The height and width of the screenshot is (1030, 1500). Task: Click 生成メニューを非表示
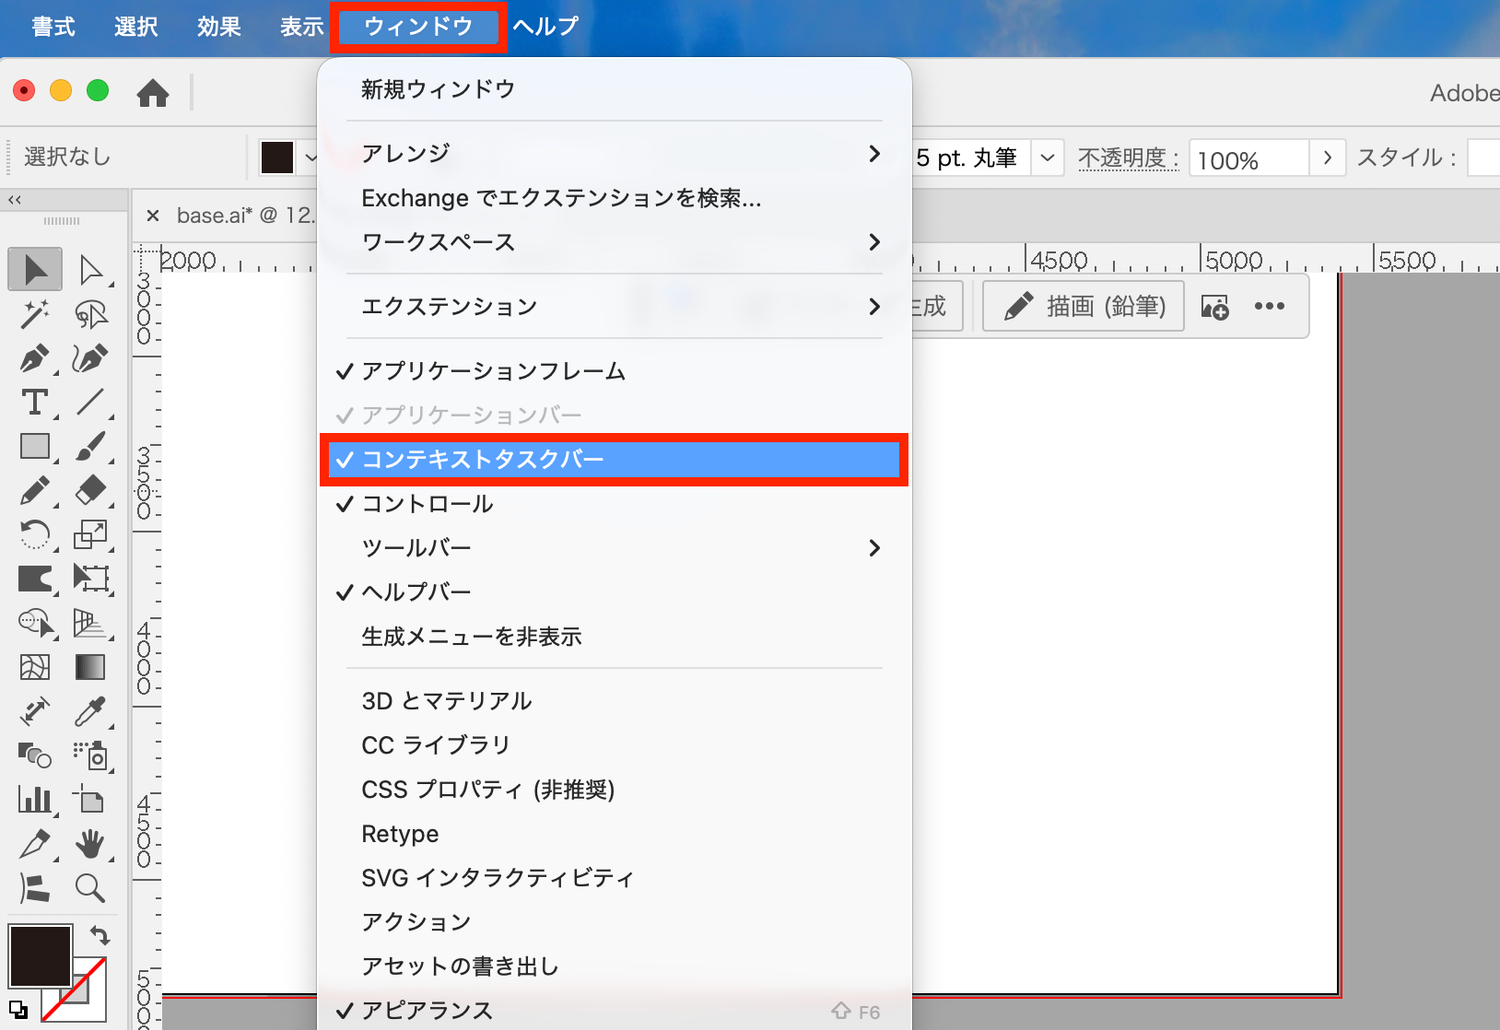pos(614,636)
